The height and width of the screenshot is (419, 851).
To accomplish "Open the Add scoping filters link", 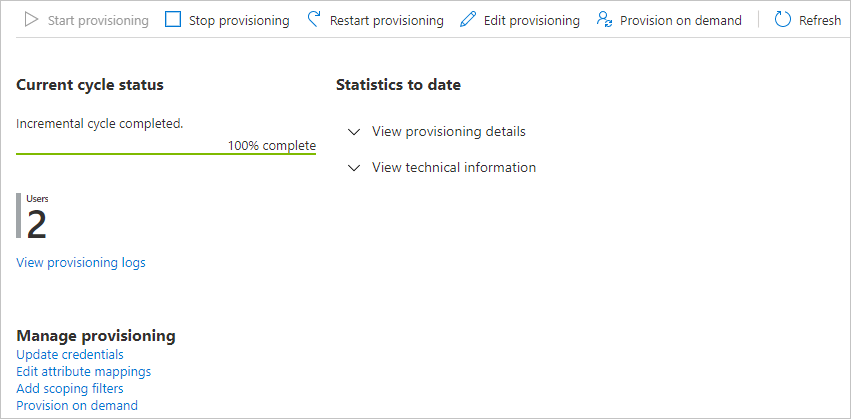I will 70,388.
